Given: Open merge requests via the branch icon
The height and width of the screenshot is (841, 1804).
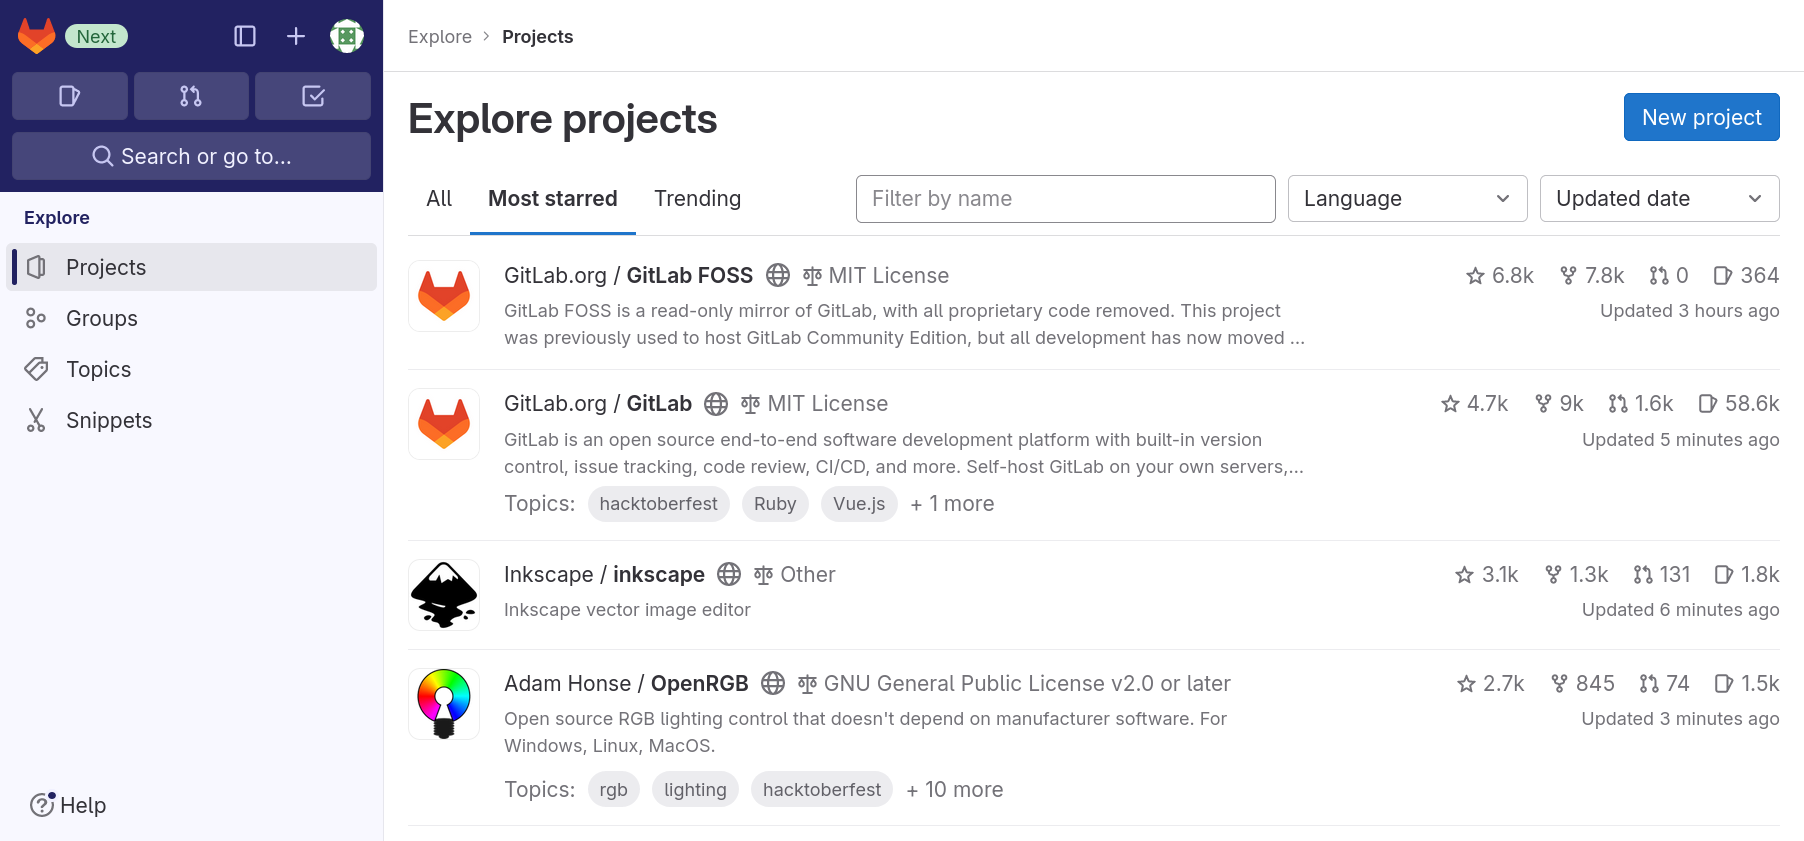Looking at the screenshot, I should tap(191, 96).
